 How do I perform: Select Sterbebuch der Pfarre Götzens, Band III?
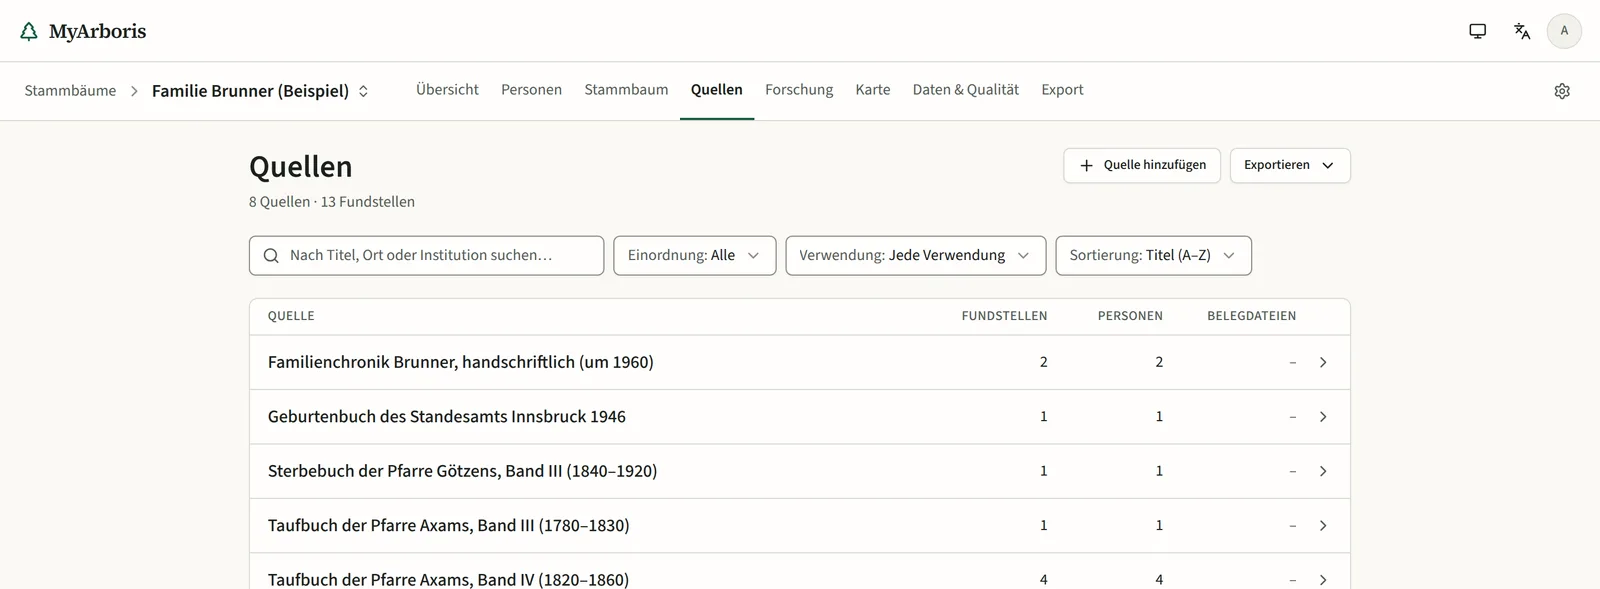tap(800, 471)
